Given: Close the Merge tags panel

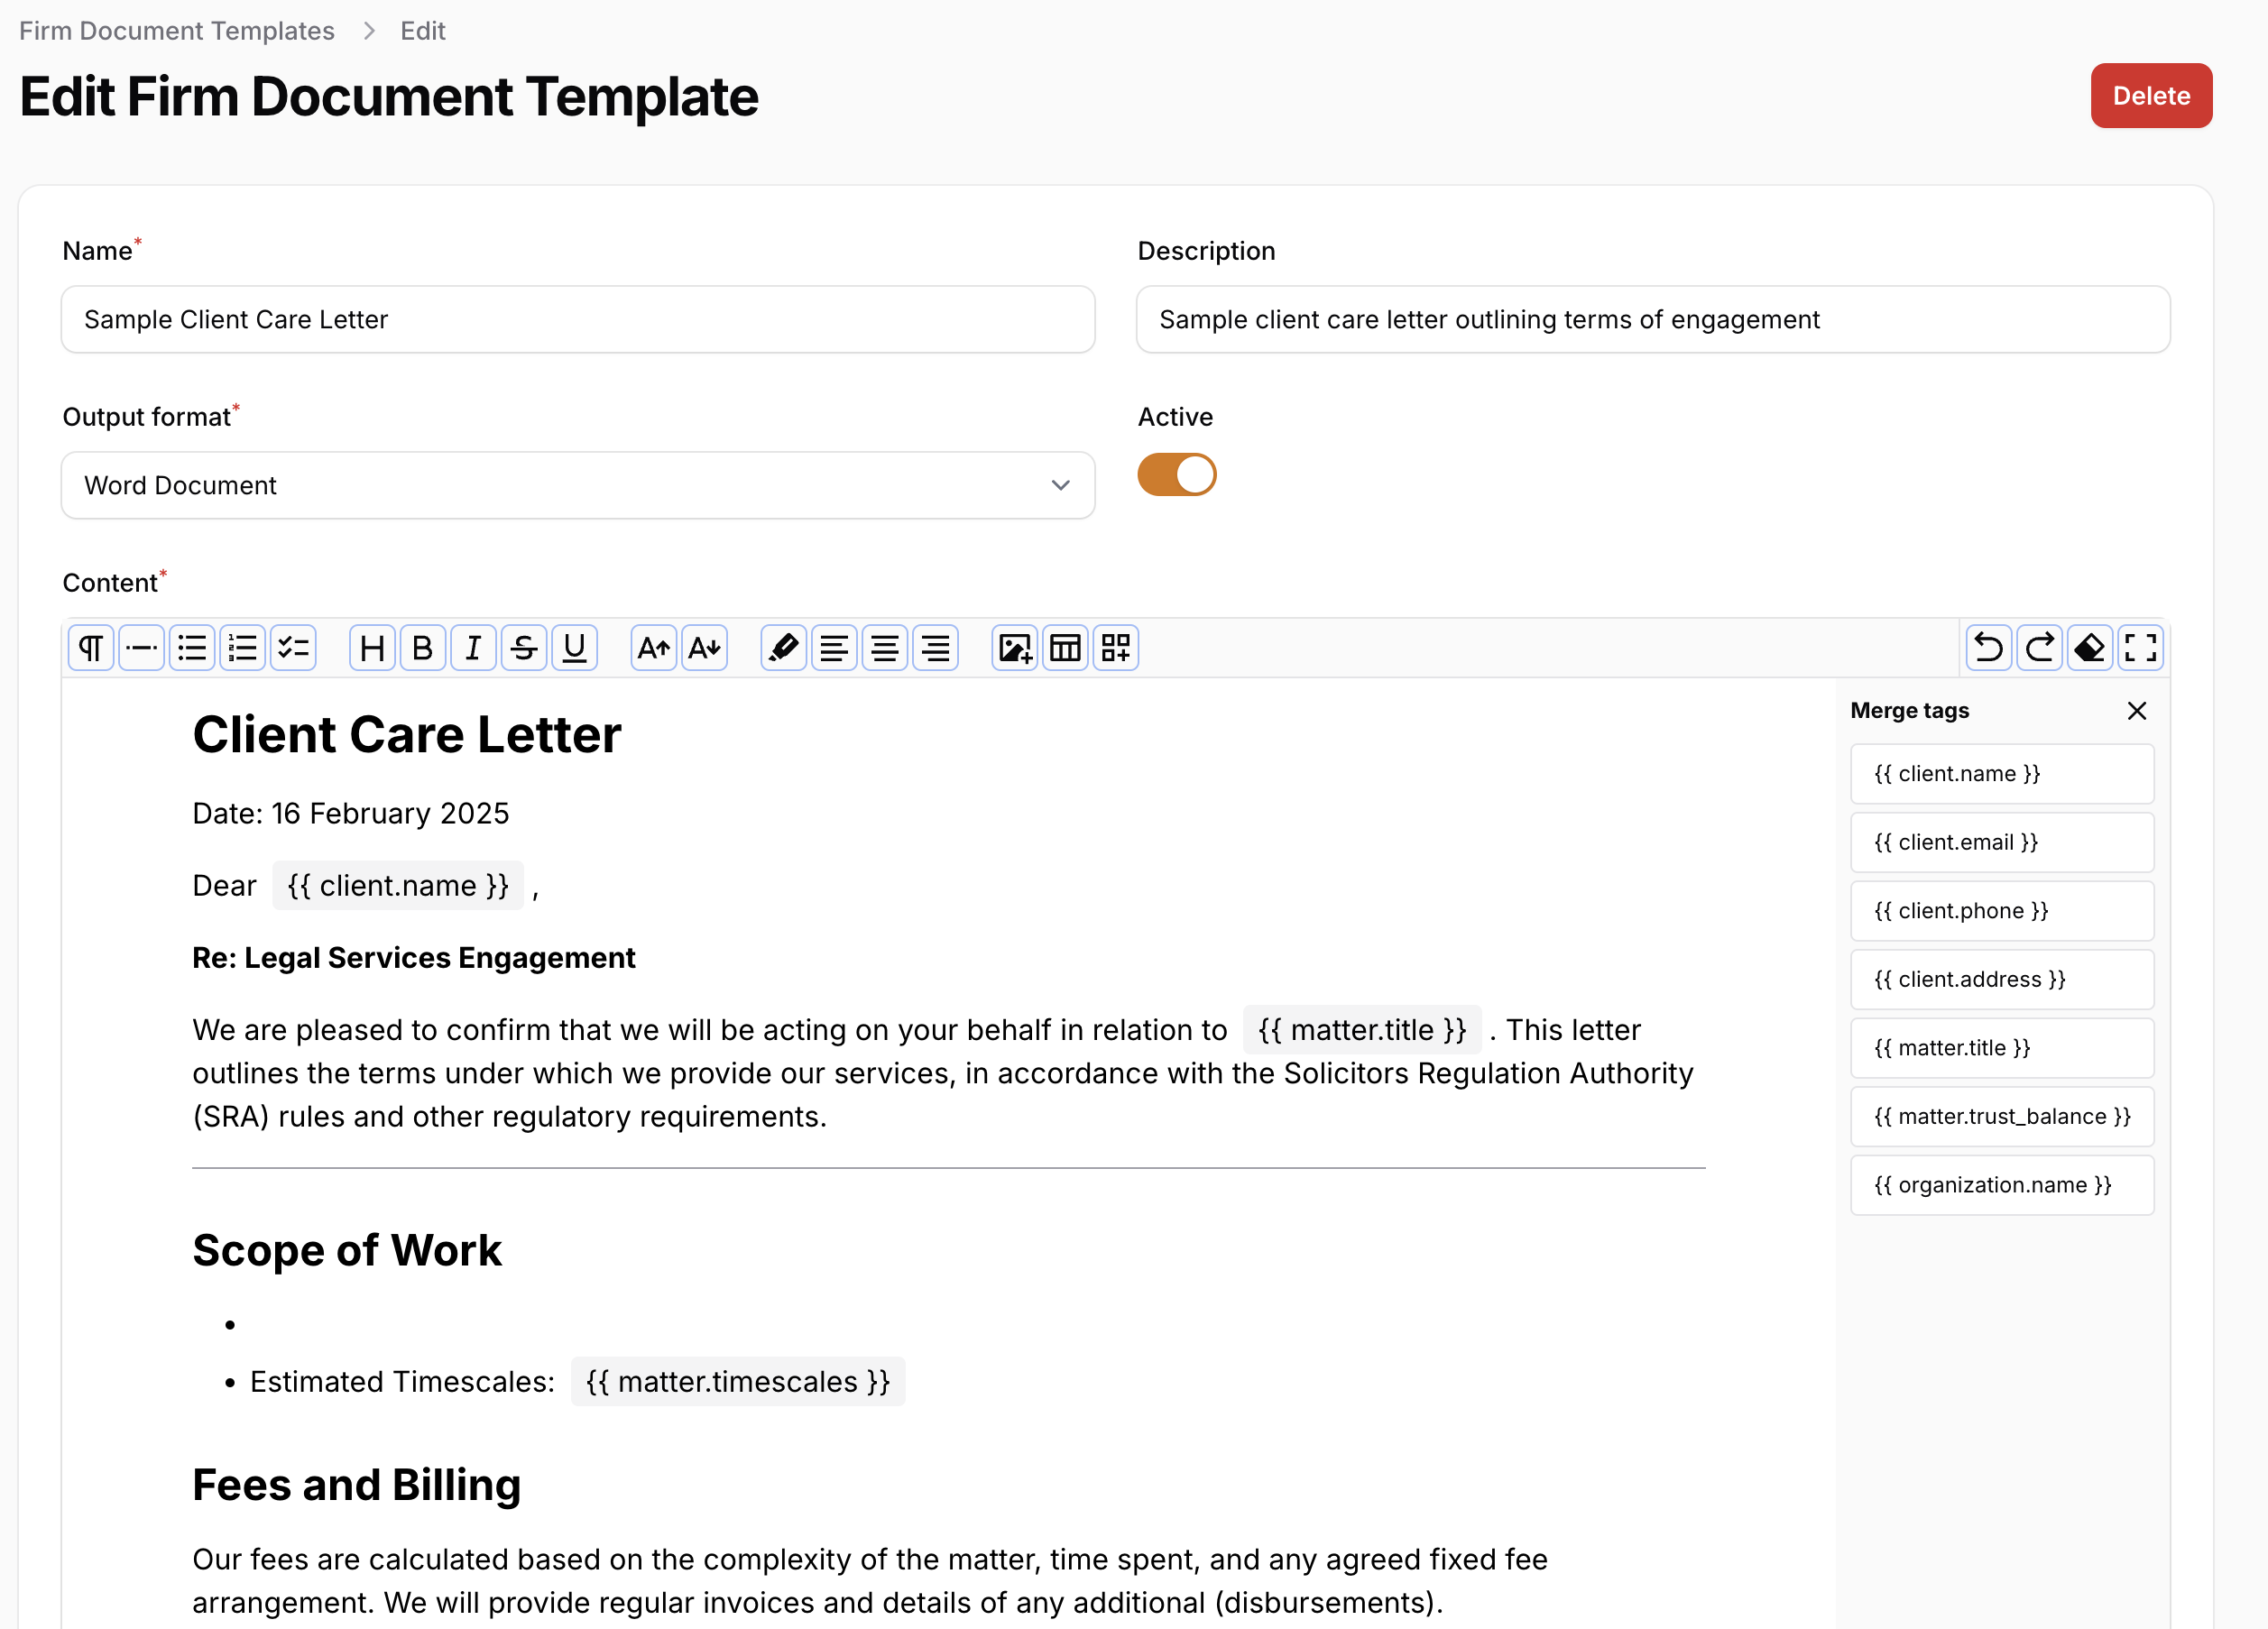Looking at the screenshot, I should pyautogui.click(x=2138, y=710).
